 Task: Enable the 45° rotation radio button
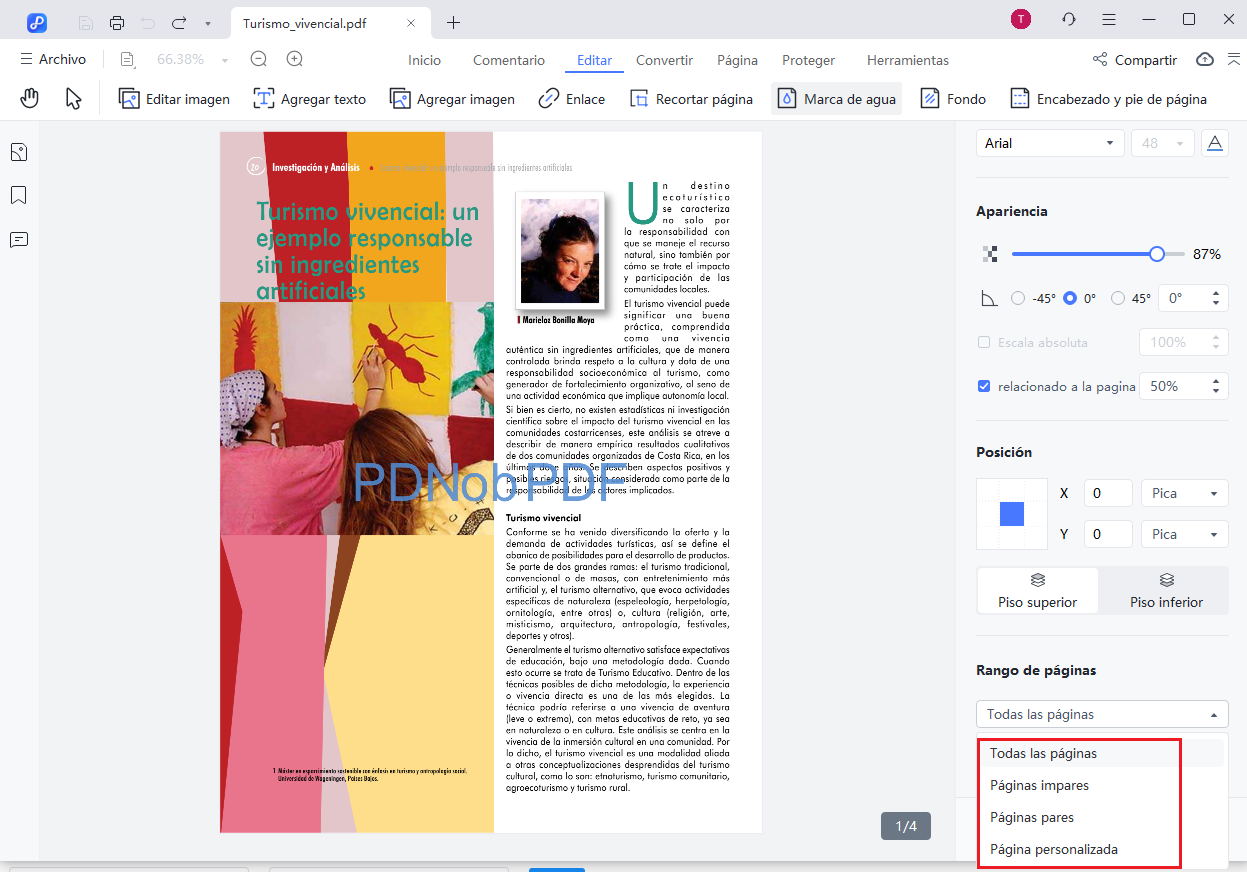coord(1118,296)
